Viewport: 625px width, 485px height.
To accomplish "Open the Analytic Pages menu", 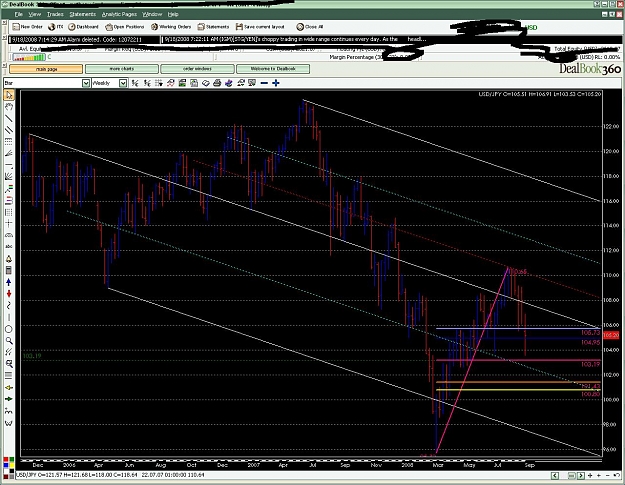I will click(119, 14).
